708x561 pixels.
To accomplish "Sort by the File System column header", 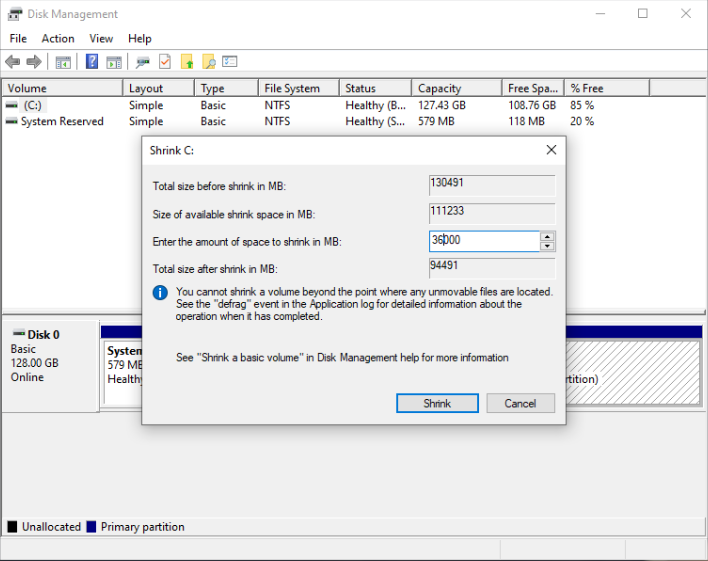I will (298, 88).
